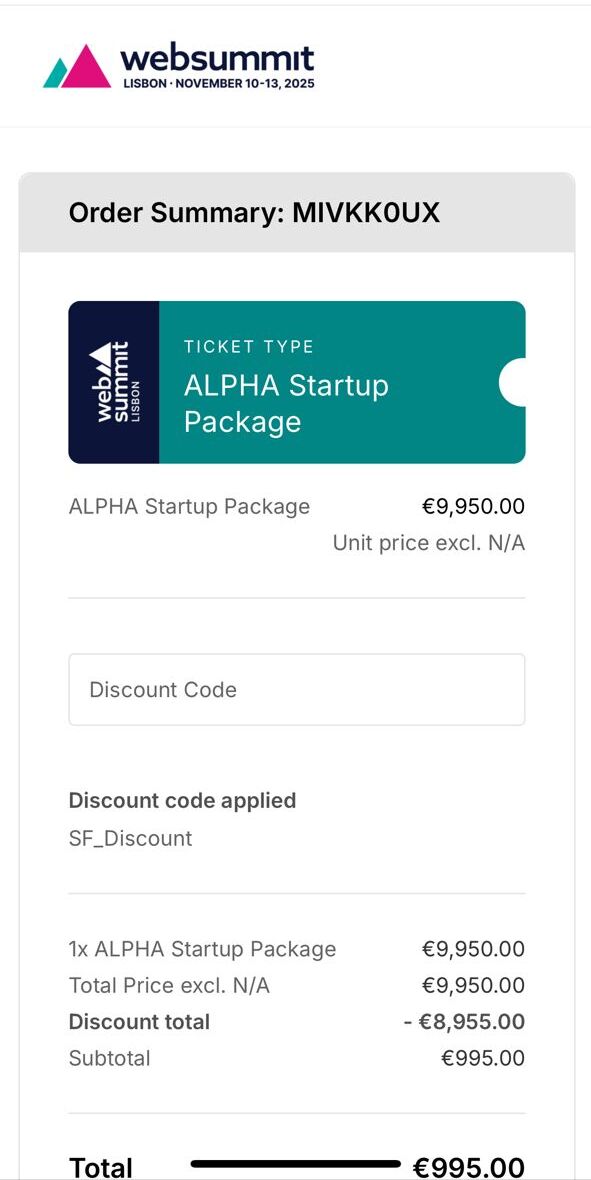This screenshot has width=591, height=1180.
Task: Select the Discount code applied label
Action: [x=182, y=800]
